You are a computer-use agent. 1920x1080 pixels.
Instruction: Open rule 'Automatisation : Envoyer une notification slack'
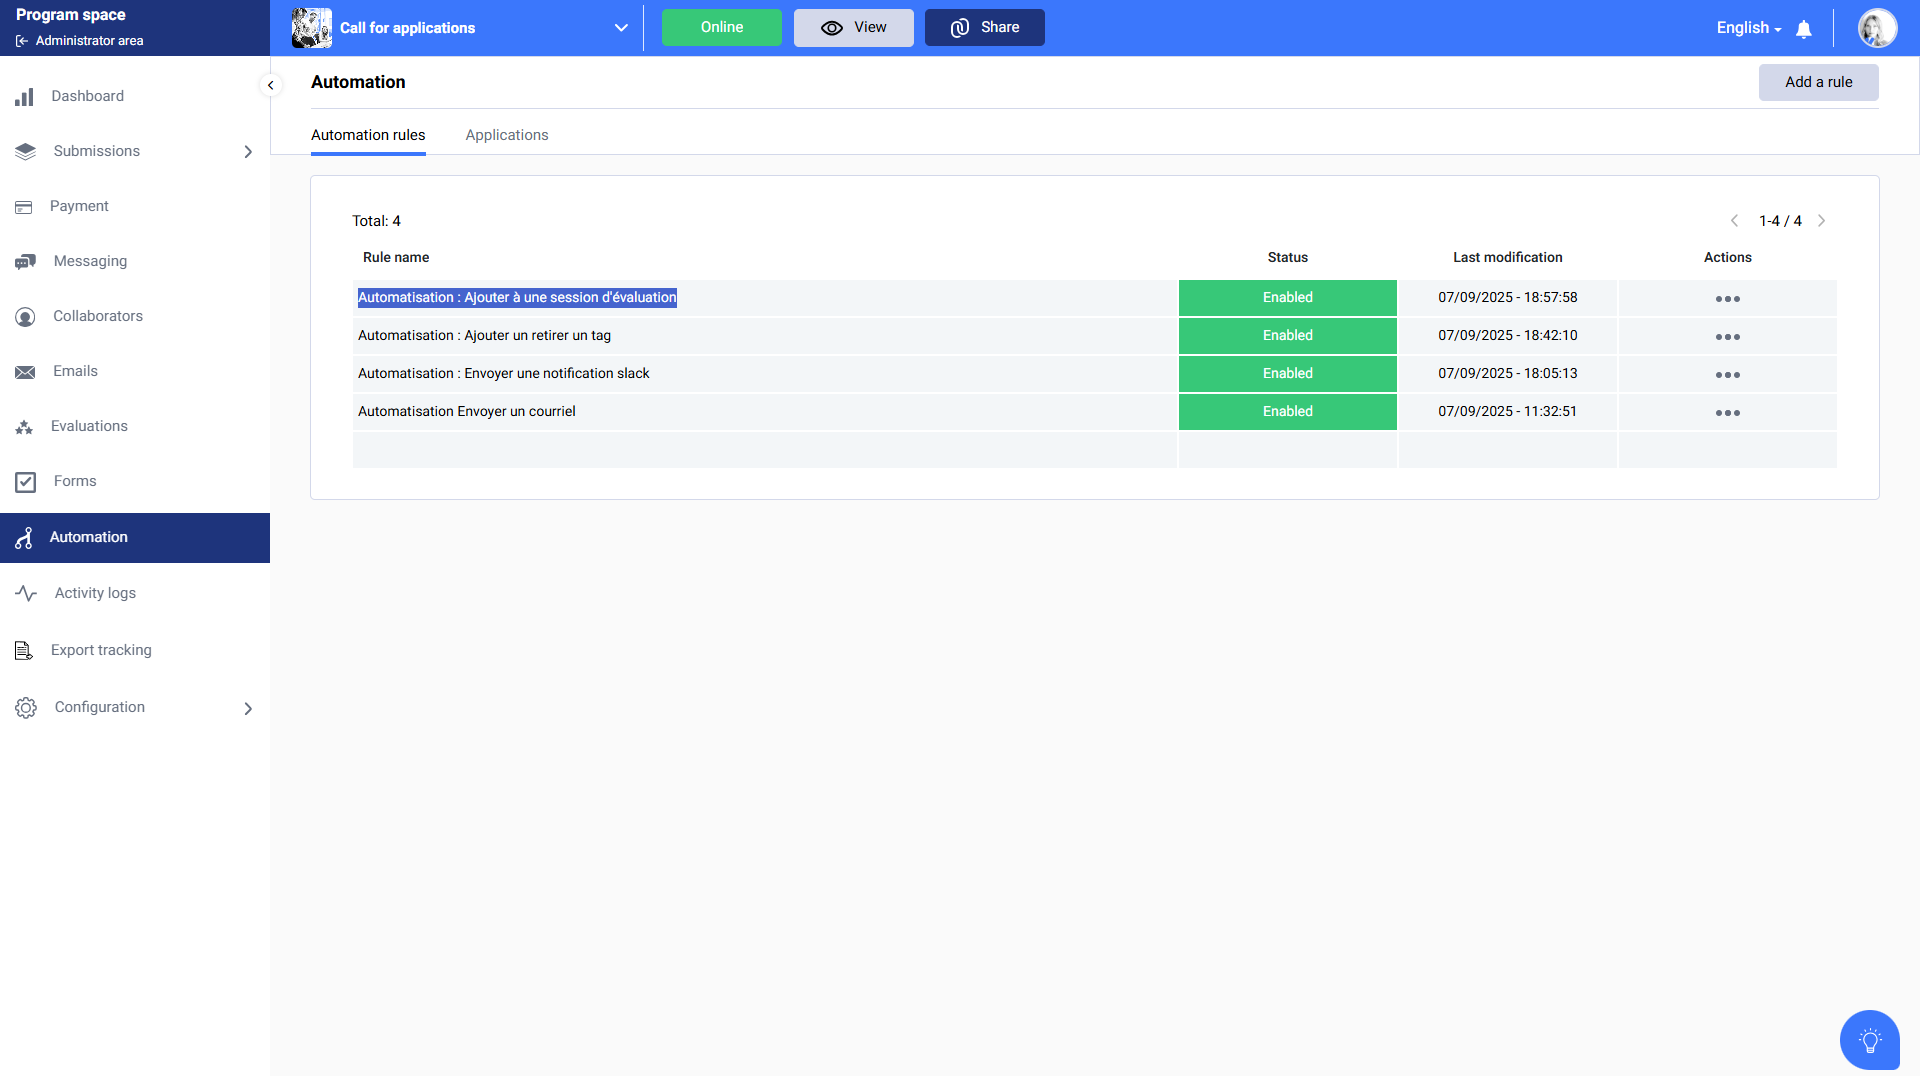click(x=503, y=374)
